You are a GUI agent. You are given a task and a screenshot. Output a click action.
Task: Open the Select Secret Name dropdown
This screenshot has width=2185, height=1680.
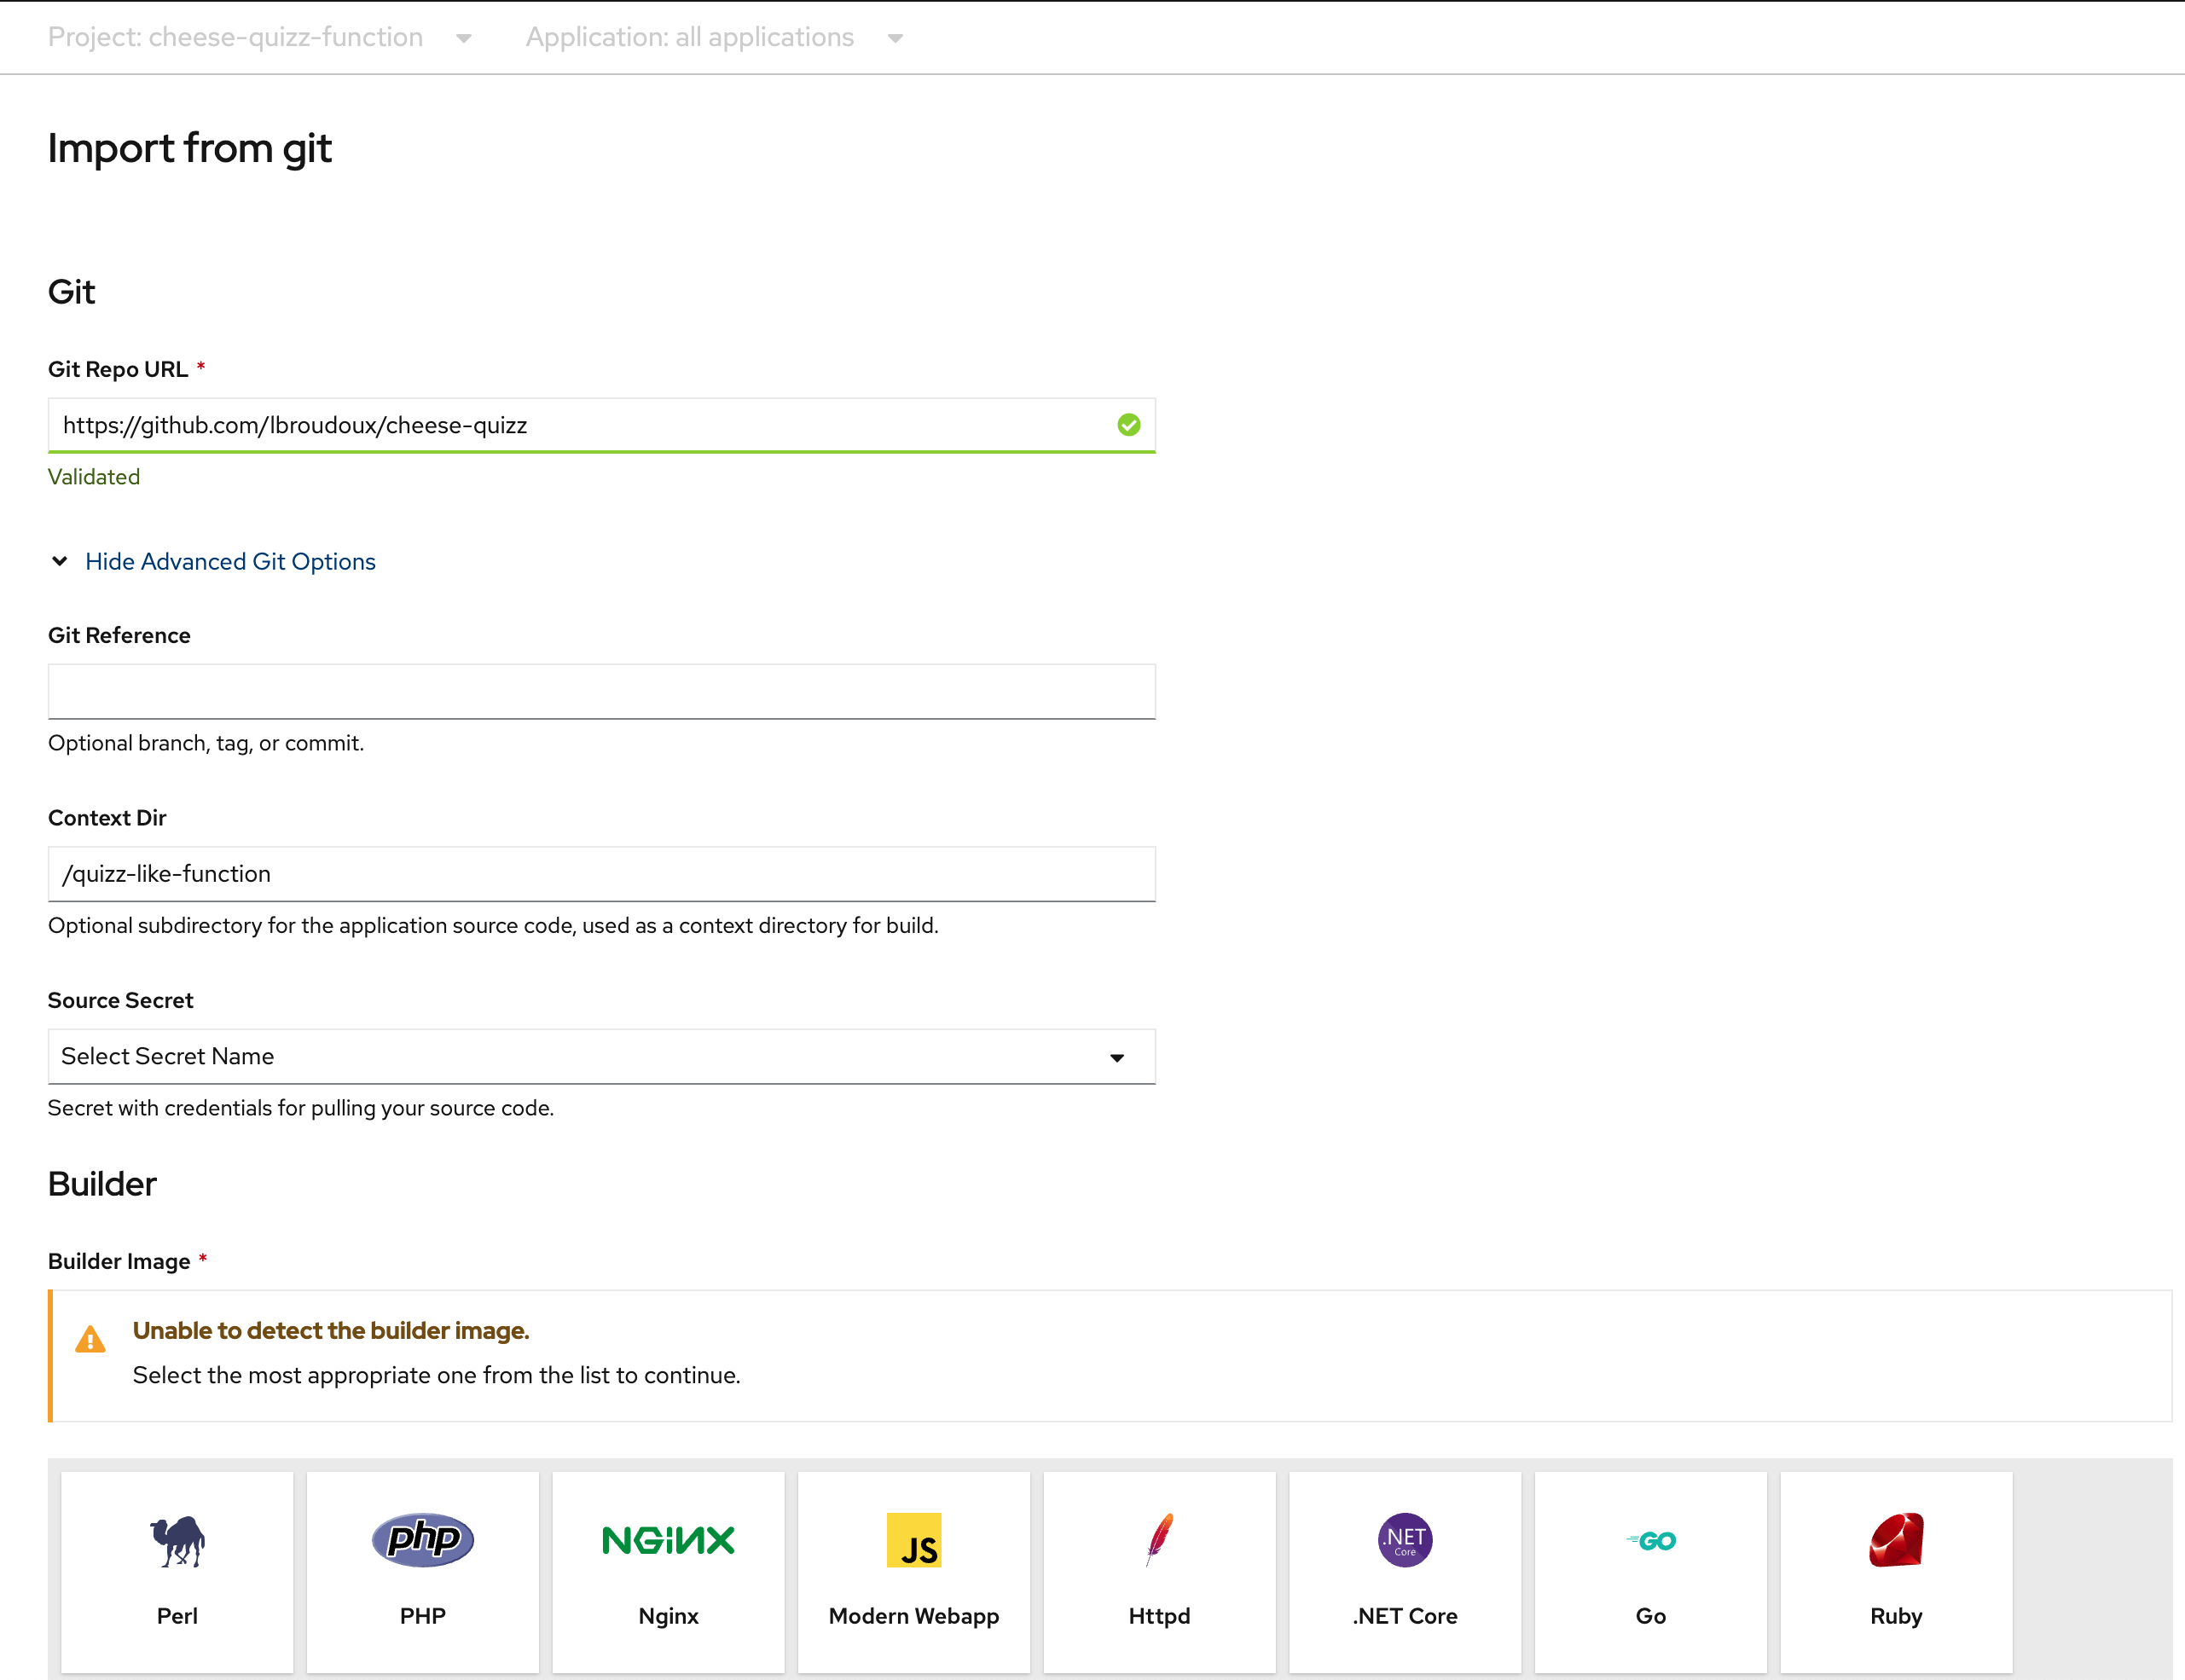click(601, 1056)
